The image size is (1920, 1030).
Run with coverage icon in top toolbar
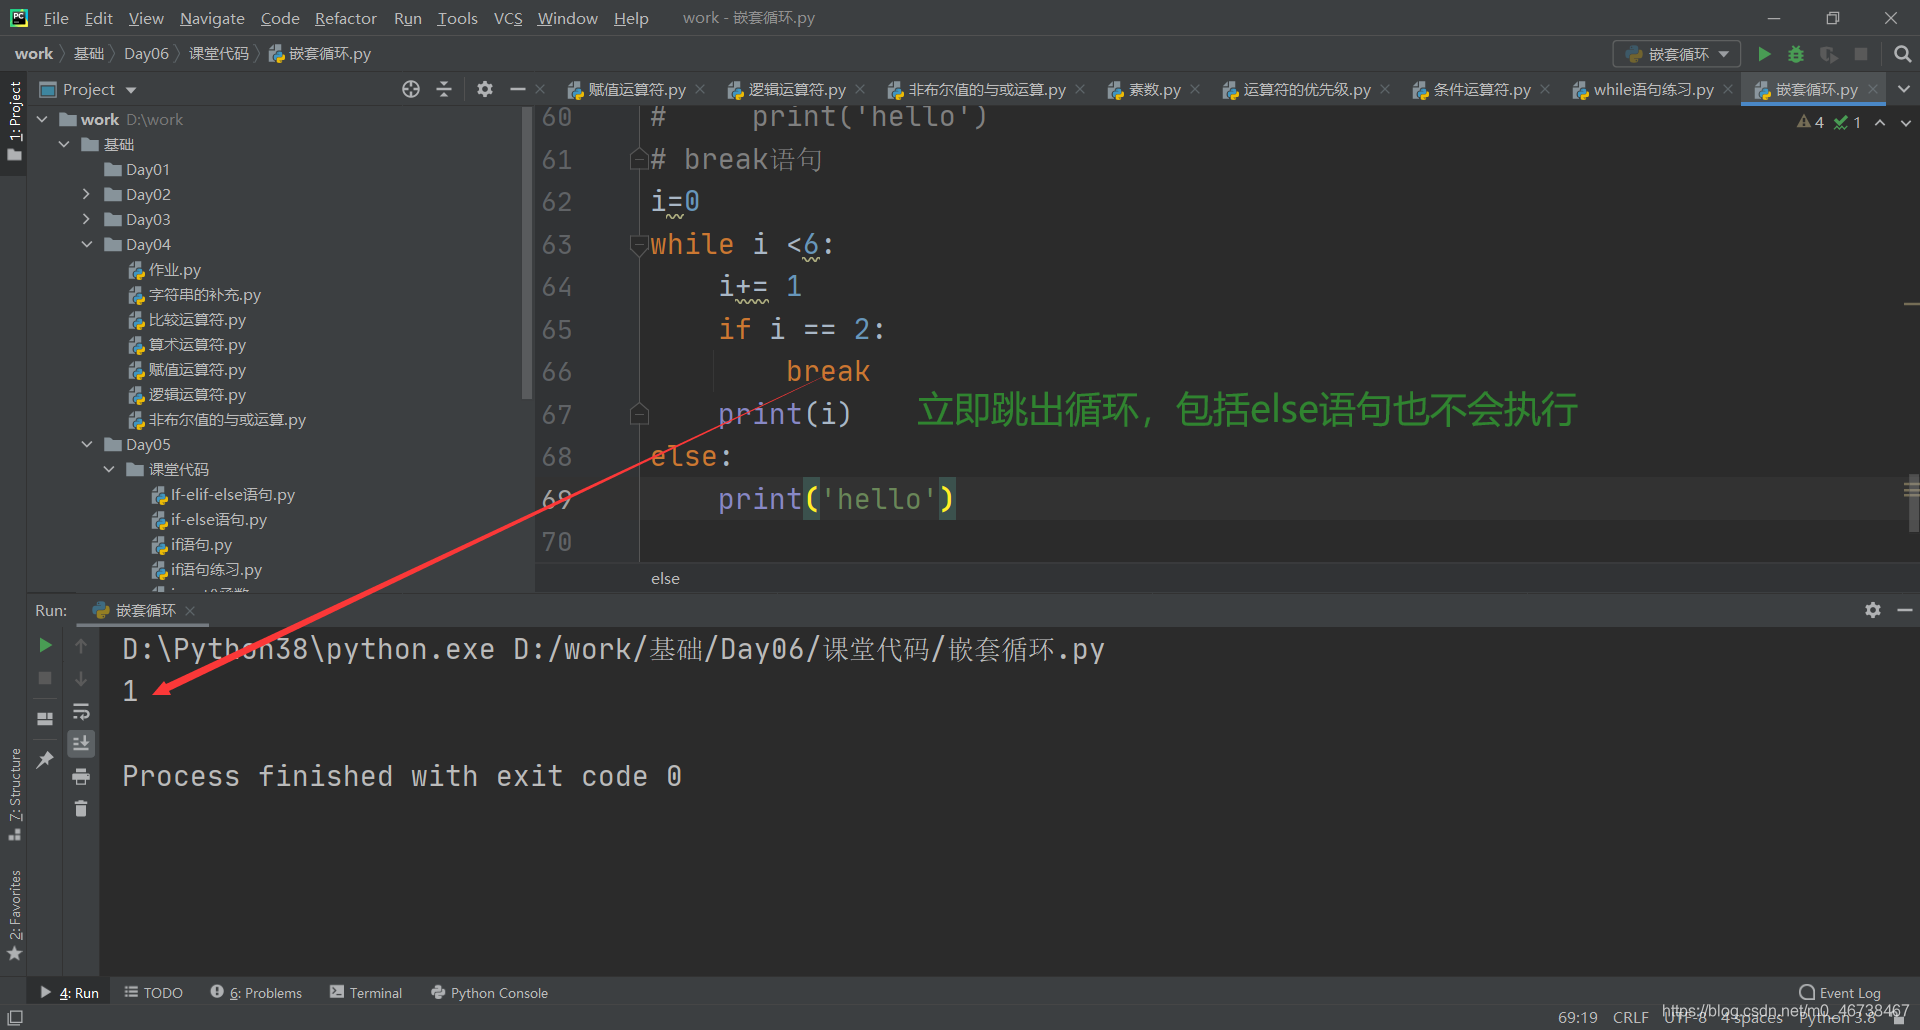click(x=1828, y=54)
